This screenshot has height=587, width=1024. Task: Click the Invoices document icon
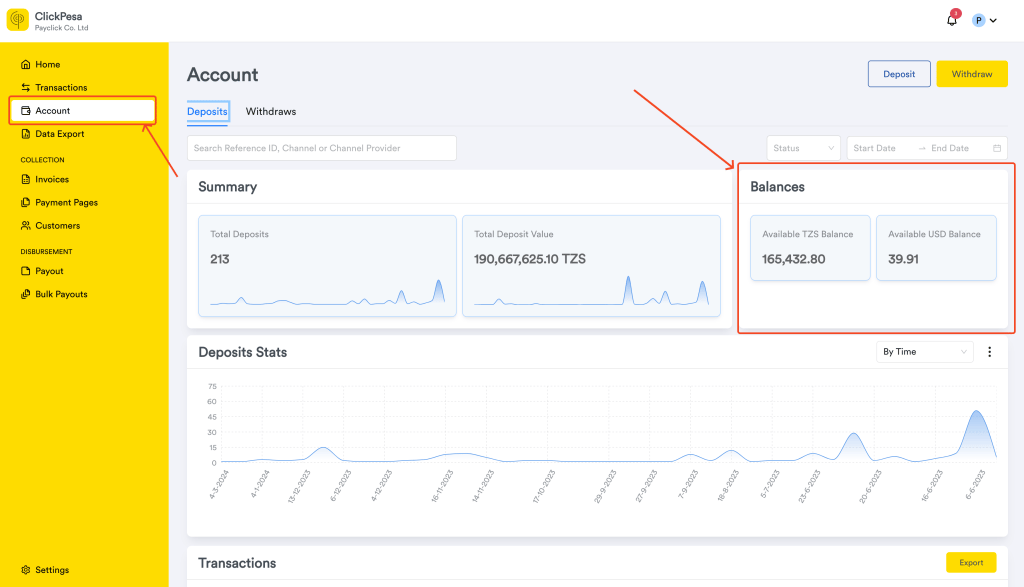pyautogui.click(x=25, y=179)
